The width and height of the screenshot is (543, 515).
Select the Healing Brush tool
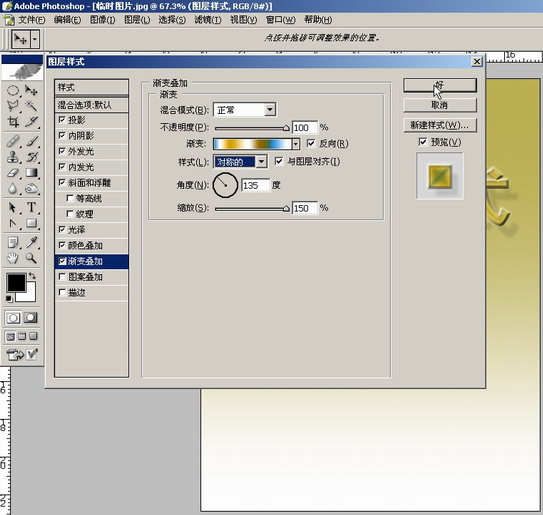click(13, 141)
